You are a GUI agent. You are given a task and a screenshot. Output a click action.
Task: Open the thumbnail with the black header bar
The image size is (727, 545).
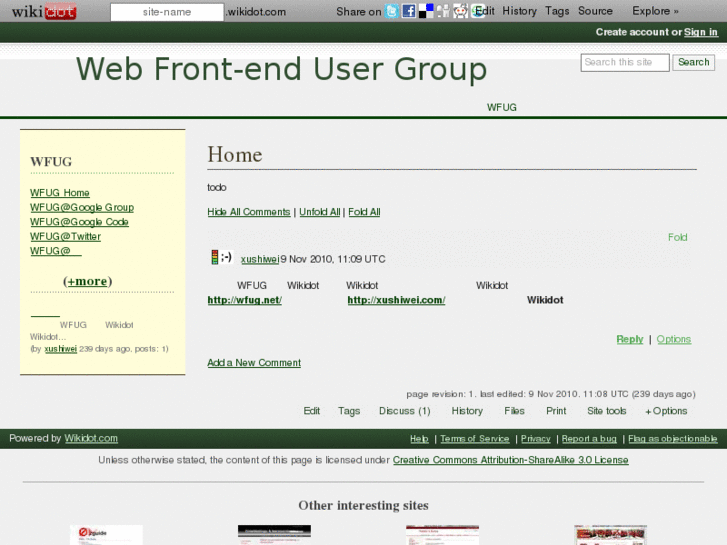tap(274, 535)
